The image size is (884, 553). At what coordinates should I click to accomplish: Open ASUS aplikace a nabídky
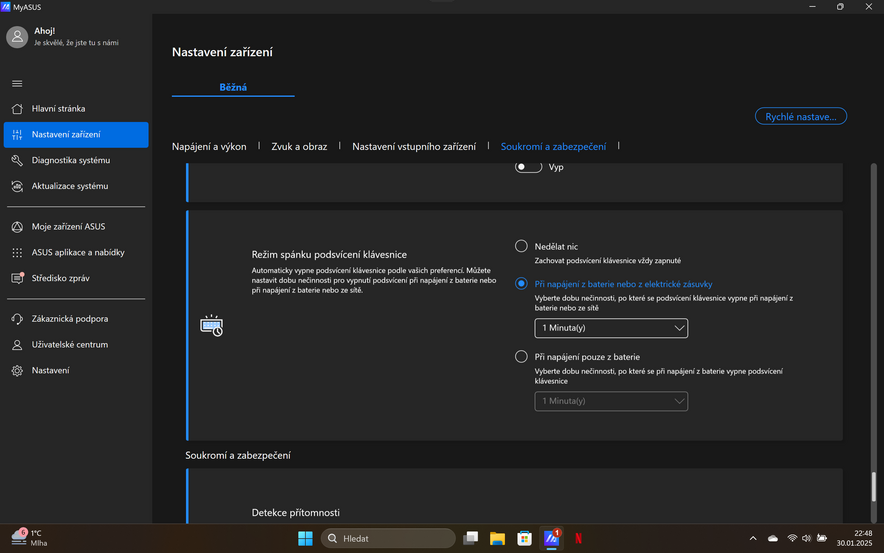(x=75, y=252)
